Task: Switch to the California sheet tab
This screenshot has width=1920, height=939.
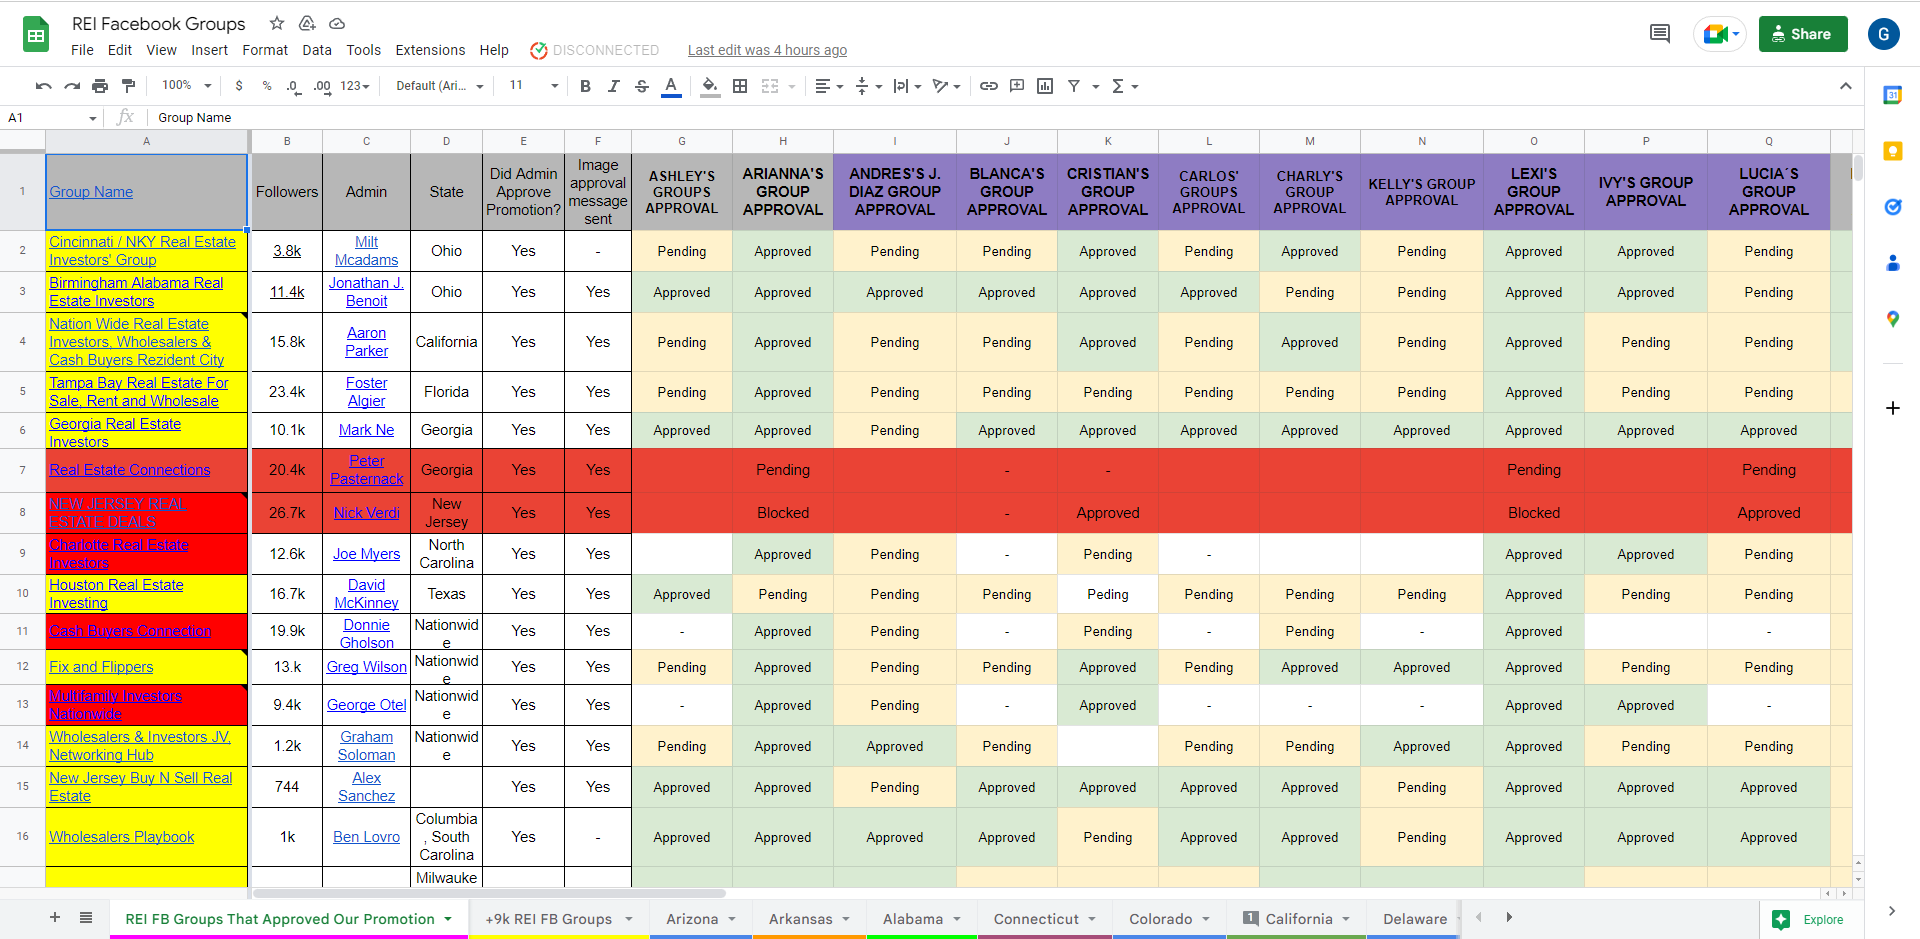Action: click(x=1296, y=919)
